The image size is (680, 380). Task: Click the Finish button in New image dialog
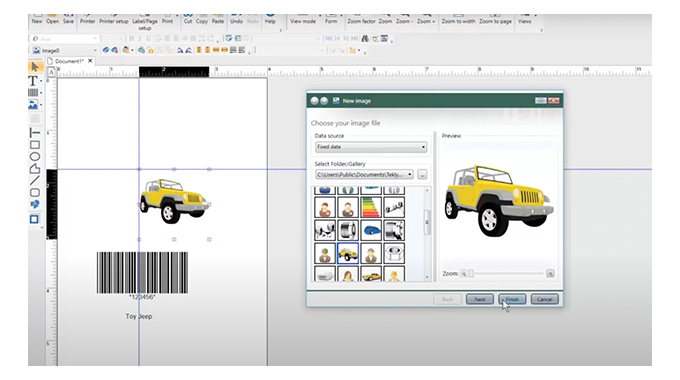pyautogui.click(x=512, y=299)
